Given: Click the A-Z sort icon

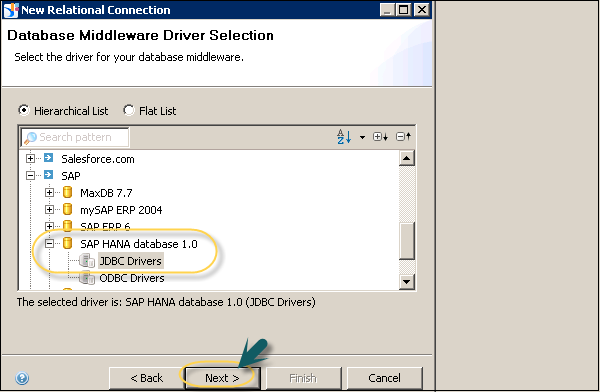Looking at the screenshot, I should coord(344,137).
